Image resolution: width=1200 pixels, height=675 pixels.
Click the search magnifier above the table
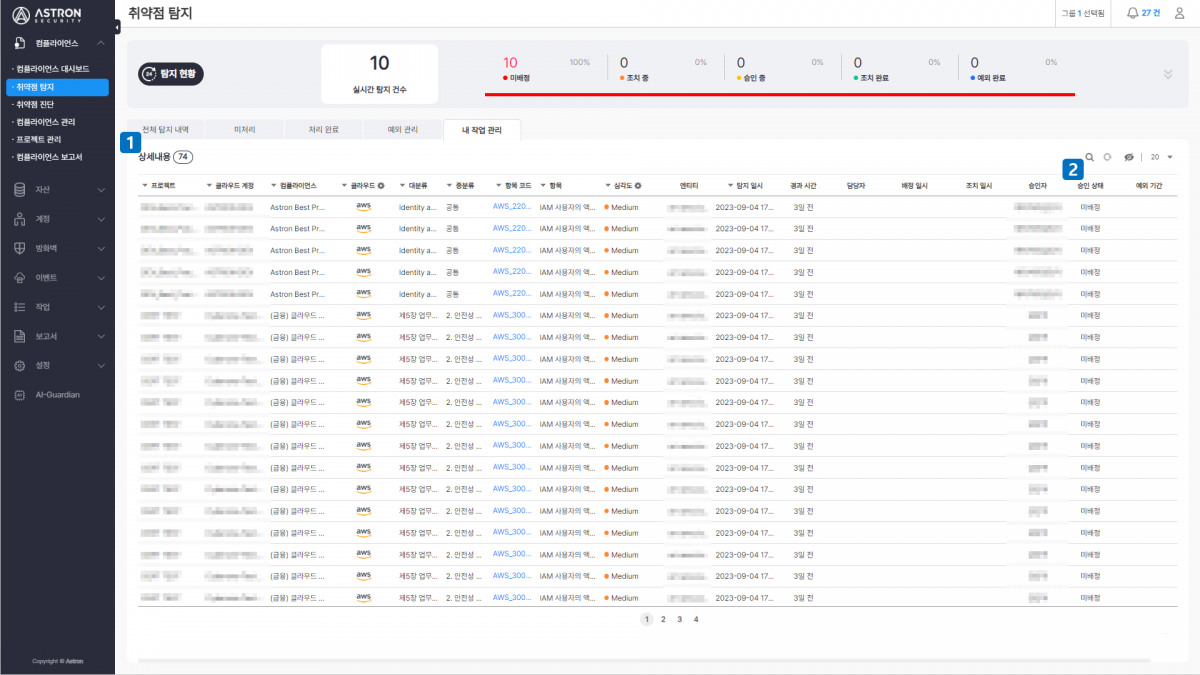[x=1090, y=157]
